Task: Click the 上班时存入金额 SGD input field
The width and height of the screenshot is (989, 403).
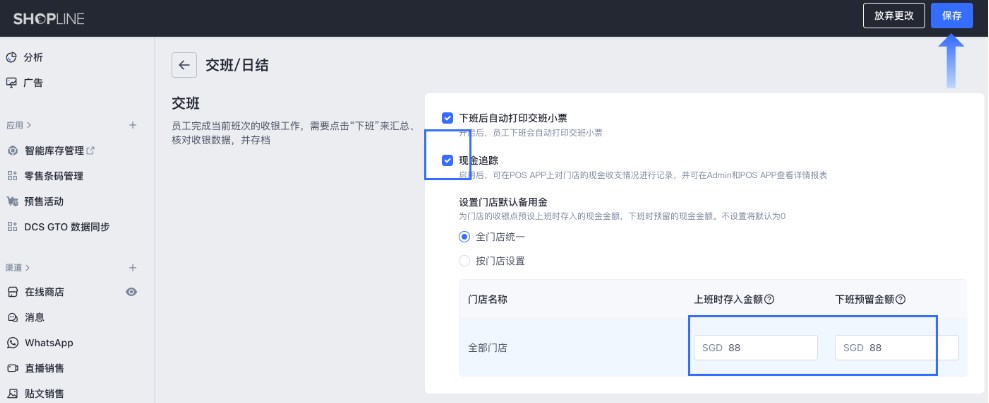Action: pyautogui.click(x=756, y=348)
